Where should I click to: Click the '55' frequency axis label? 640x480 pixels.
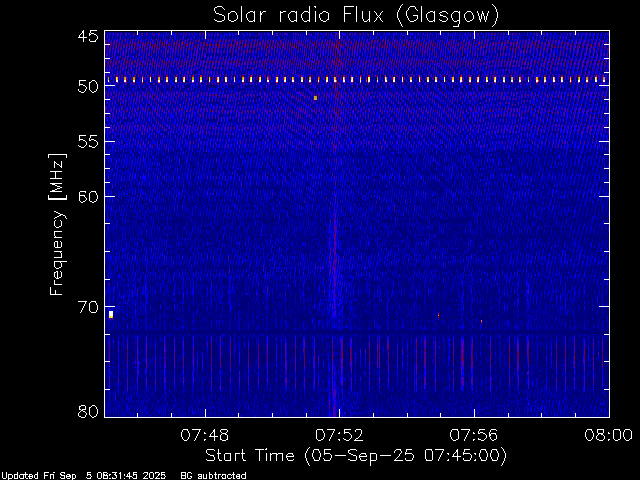point(88,142)
